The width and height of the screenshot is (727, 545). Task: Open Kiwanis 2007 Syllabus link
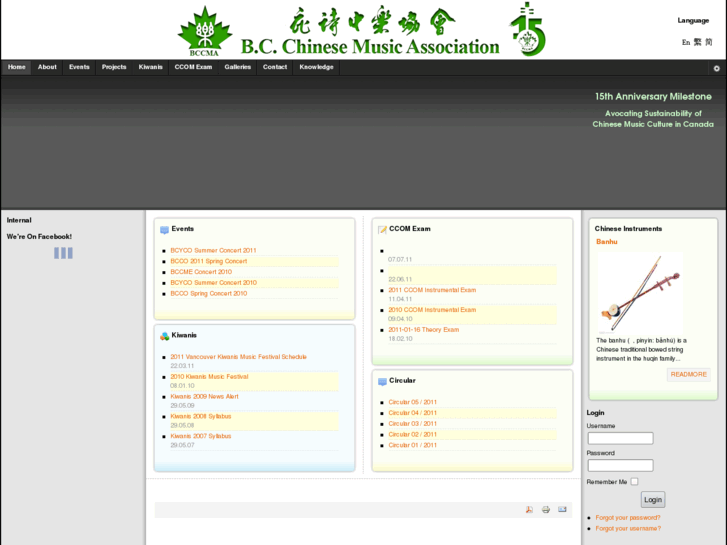tap(201, 436)
